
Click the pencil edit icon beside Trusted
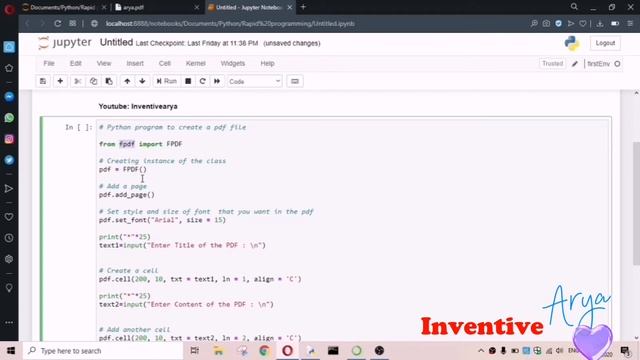point(575,64)
